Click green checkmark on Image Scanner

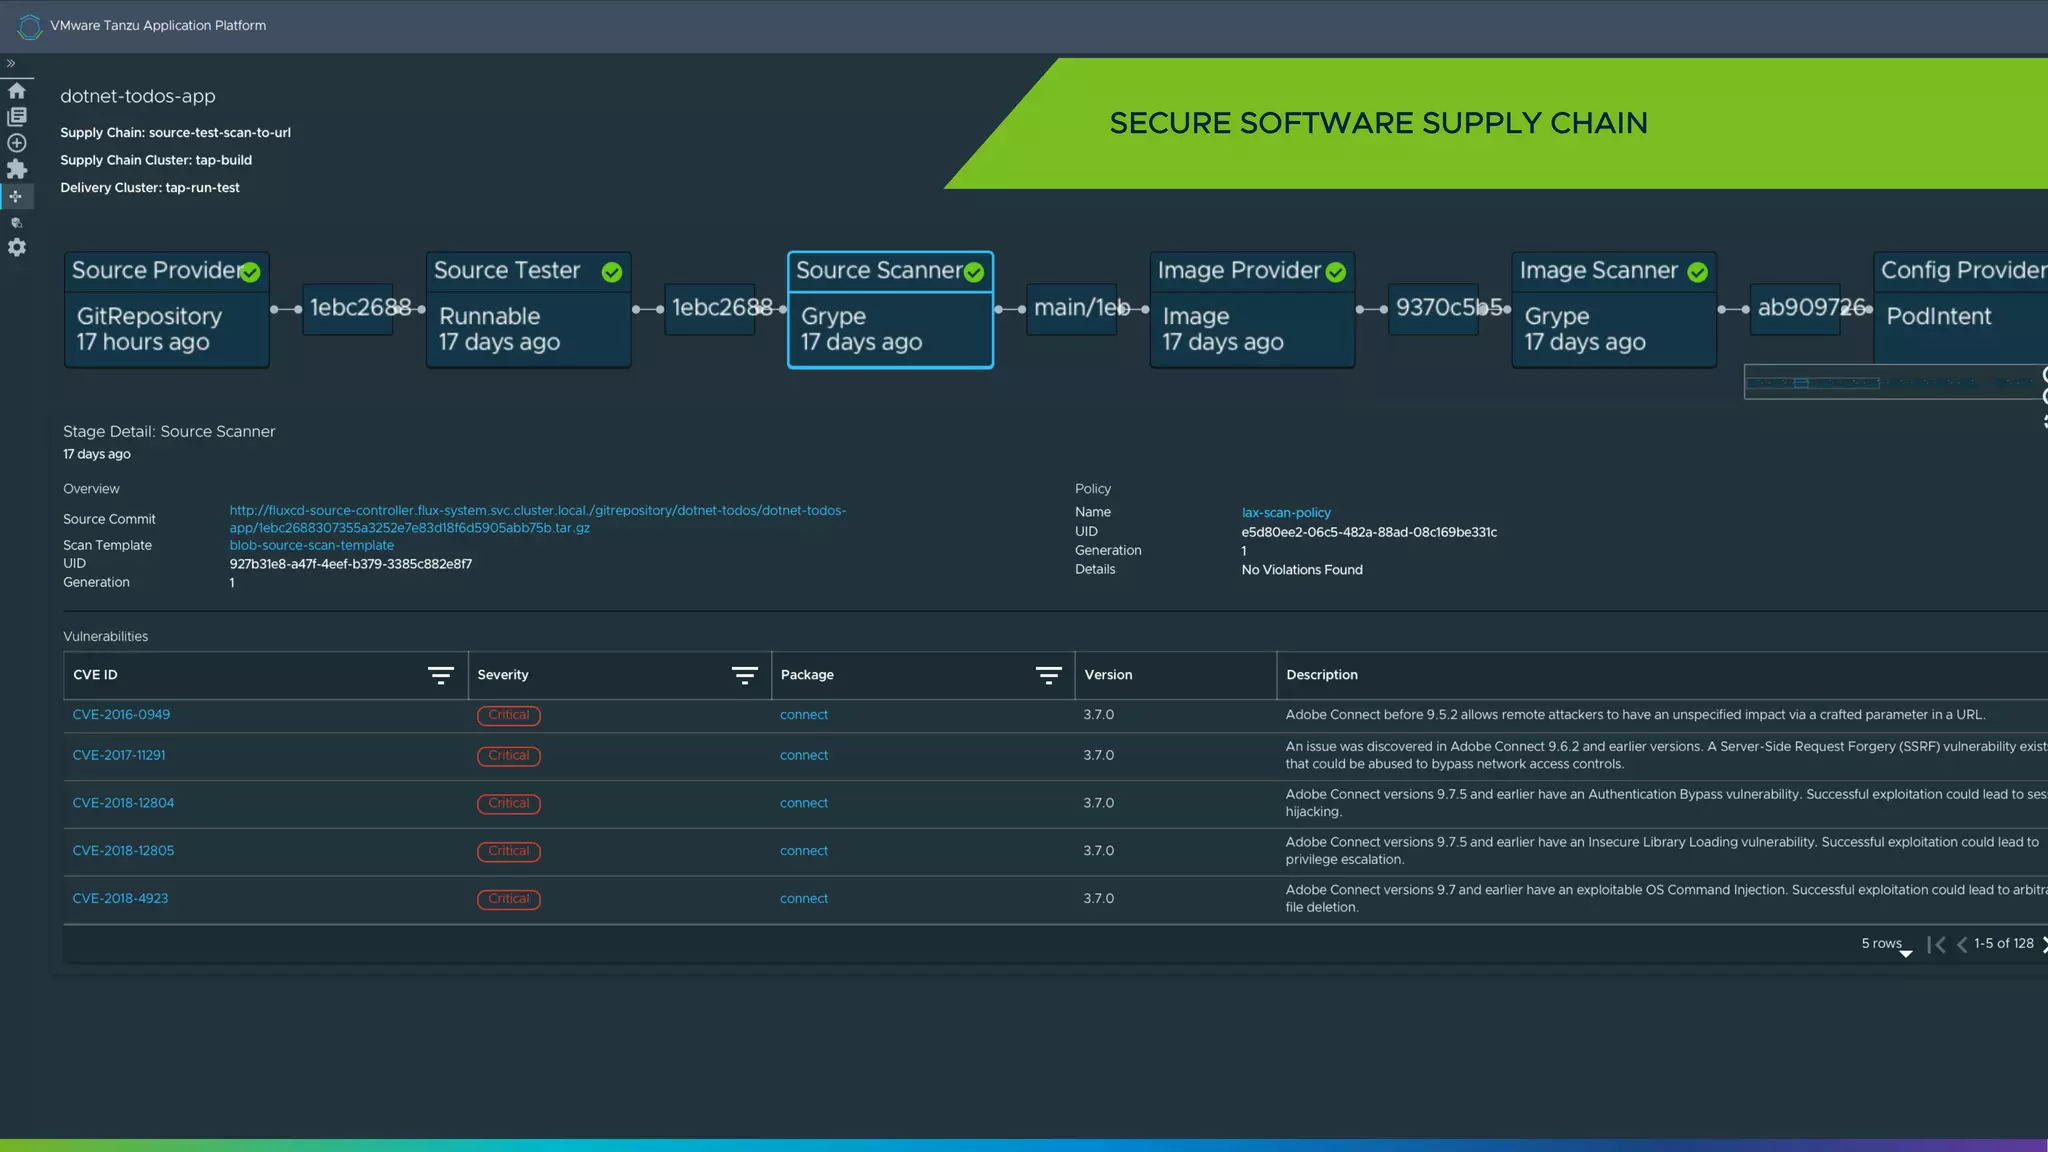(1698, 272)
